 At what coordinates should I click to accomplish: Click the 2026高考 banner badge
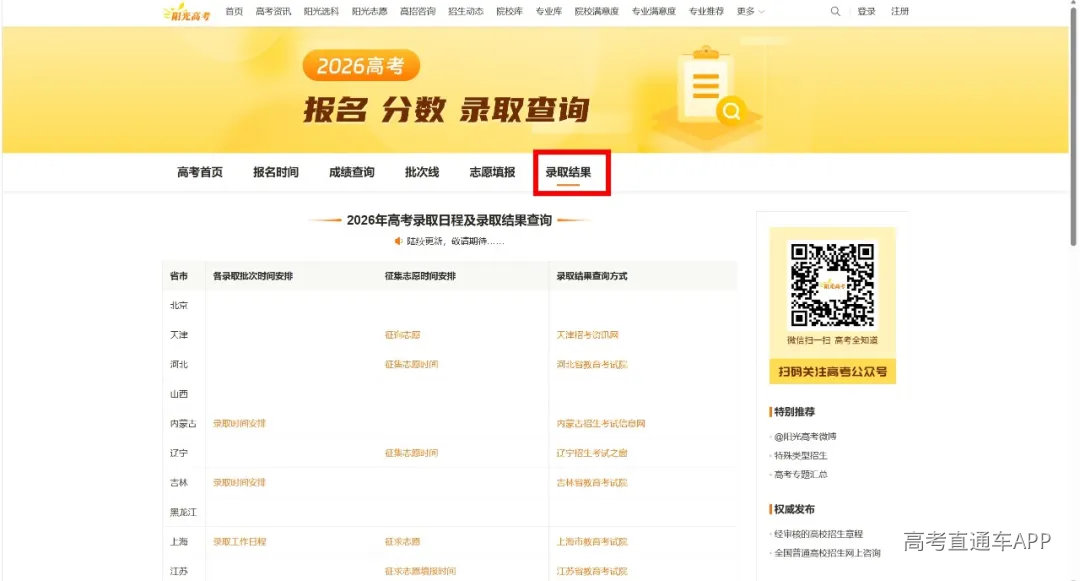coord(361,65)
